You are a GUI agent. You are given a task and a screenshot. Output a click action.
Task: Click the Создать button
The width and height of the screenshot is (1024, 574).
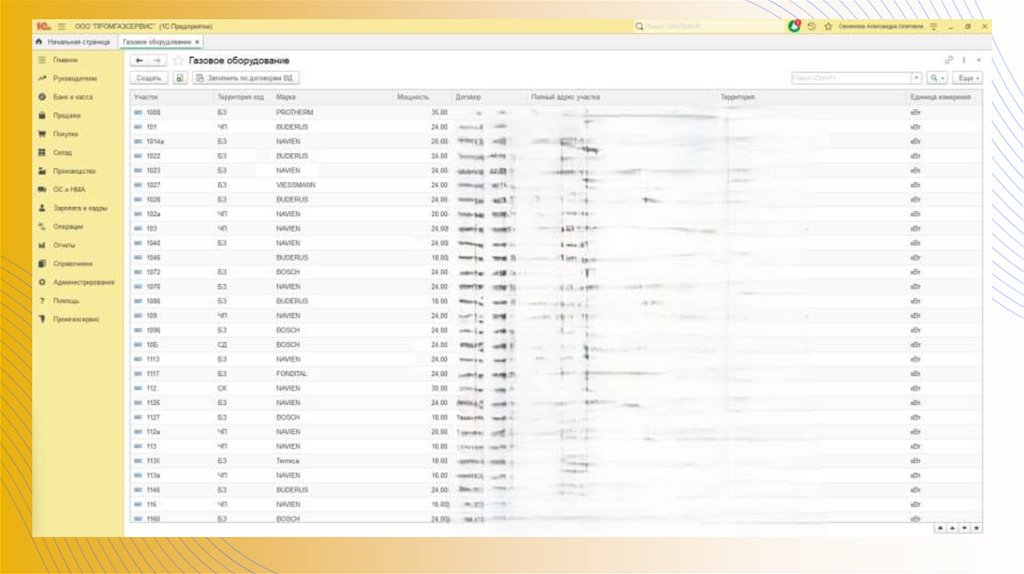tap(149, 78)
